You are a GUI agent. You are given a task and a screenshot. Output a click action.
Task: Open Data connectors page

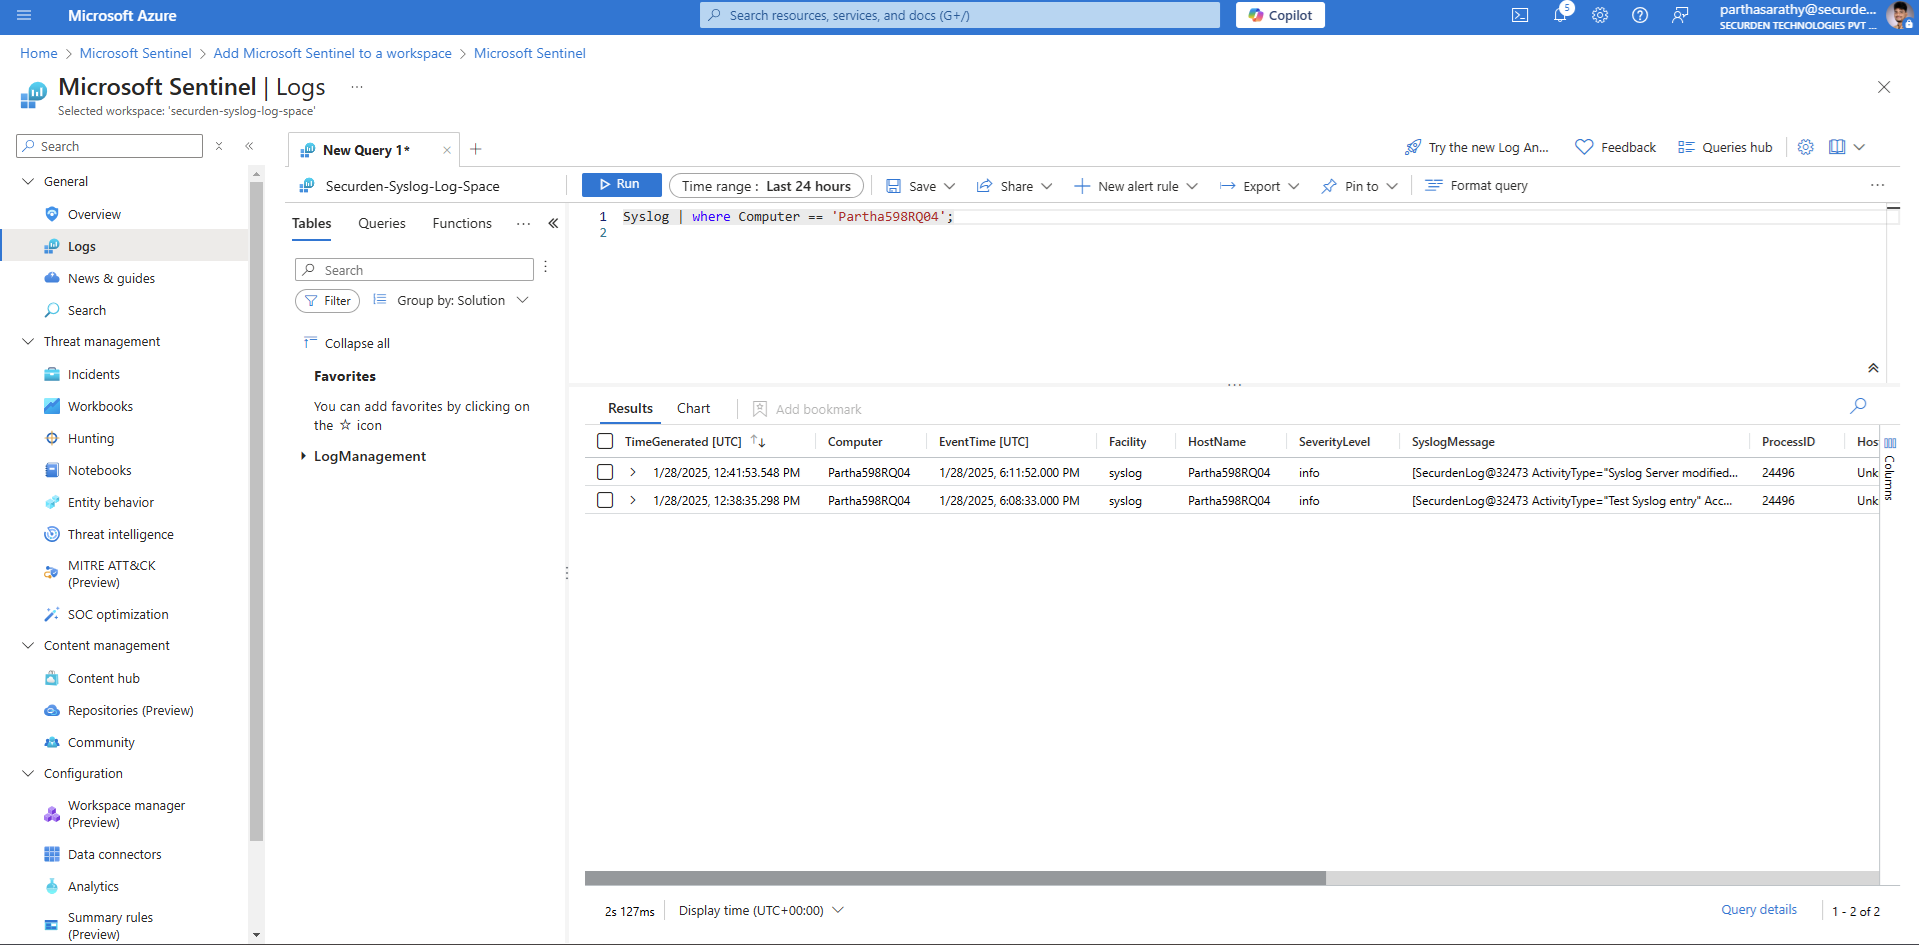pyautogui.click(x=115, y=854)
